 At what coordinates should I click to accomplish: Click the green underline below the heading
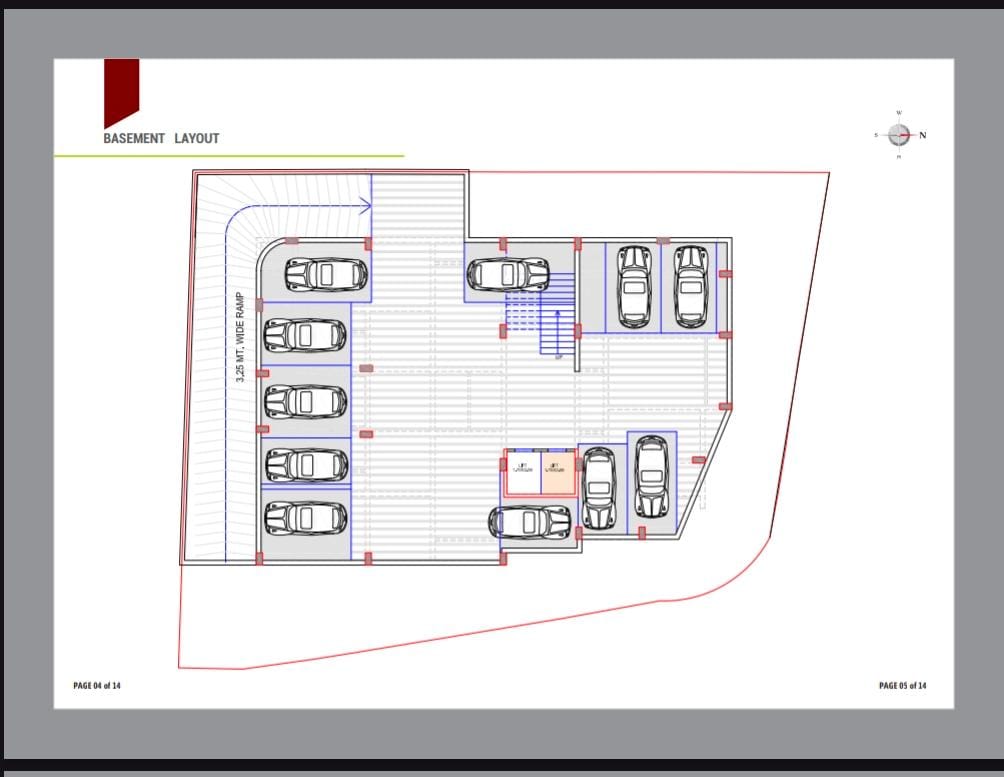[x=229, y=155]
